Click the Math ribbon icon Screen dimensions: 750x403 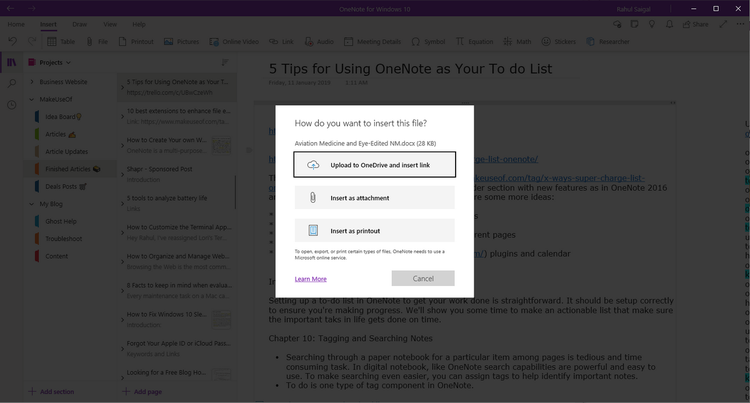(x=507, y=42)
